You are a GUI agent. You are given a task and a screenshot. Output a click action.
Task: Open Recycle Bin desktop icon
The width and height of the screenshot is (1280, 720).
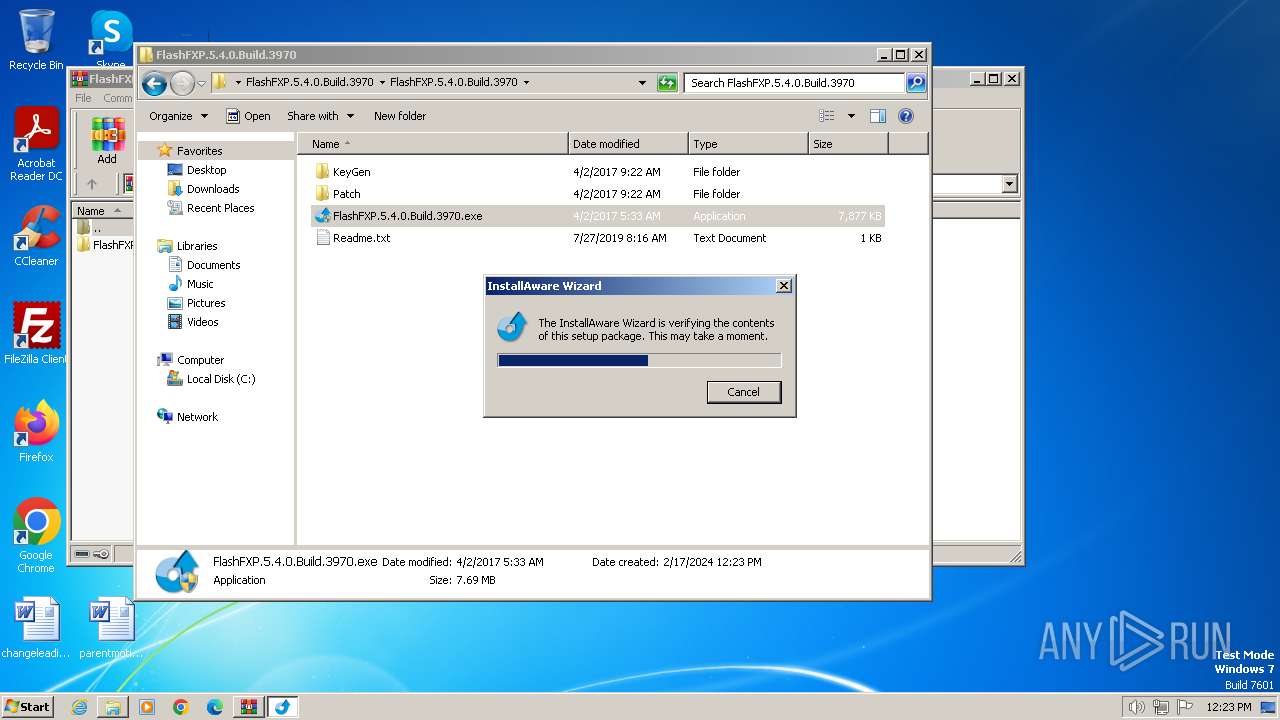[36, 40]
